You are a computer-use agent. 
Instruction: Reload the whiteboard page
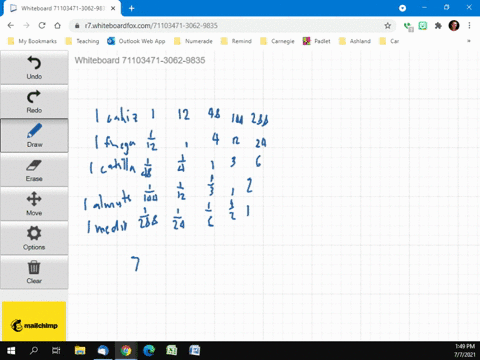click(x=42, y=26)
